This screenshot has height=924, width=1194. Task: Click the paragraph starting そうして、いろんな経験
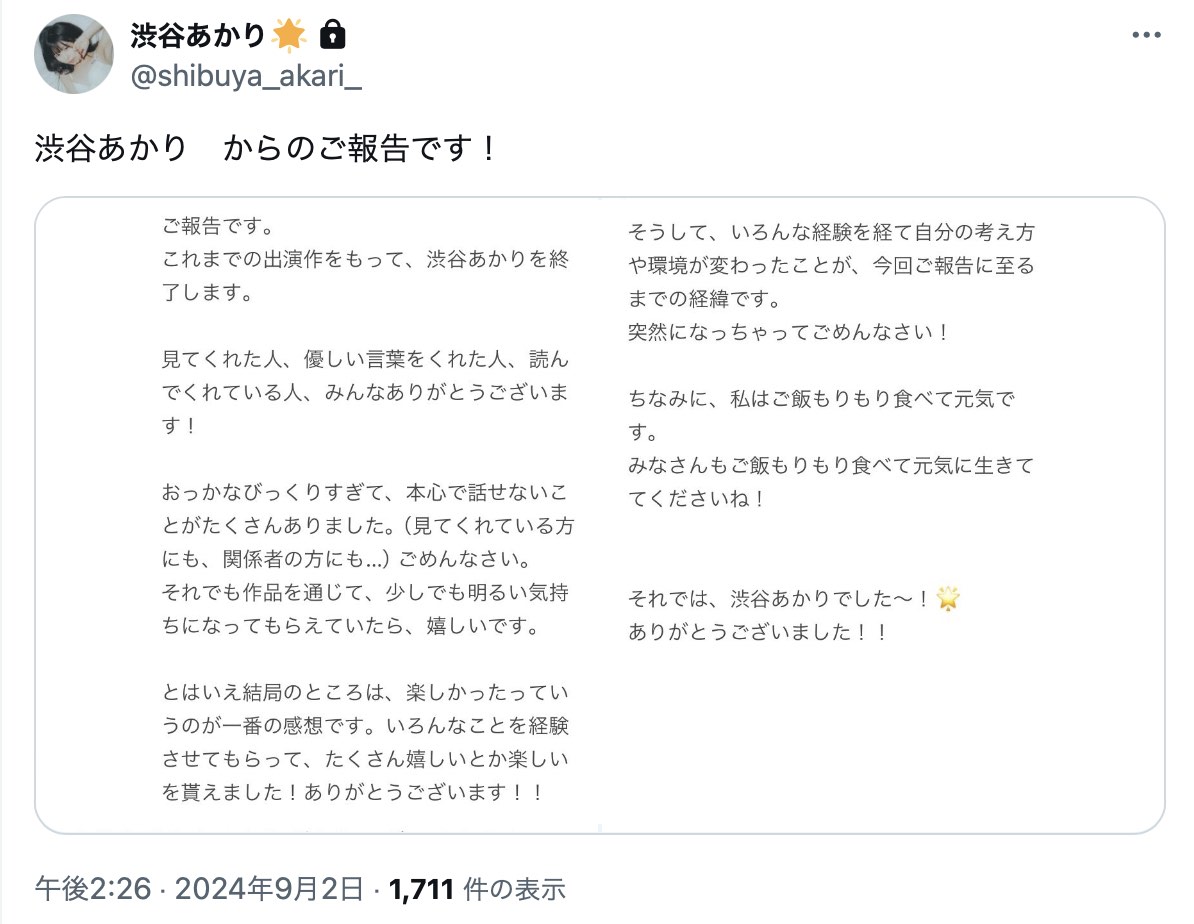click(831, 265)
